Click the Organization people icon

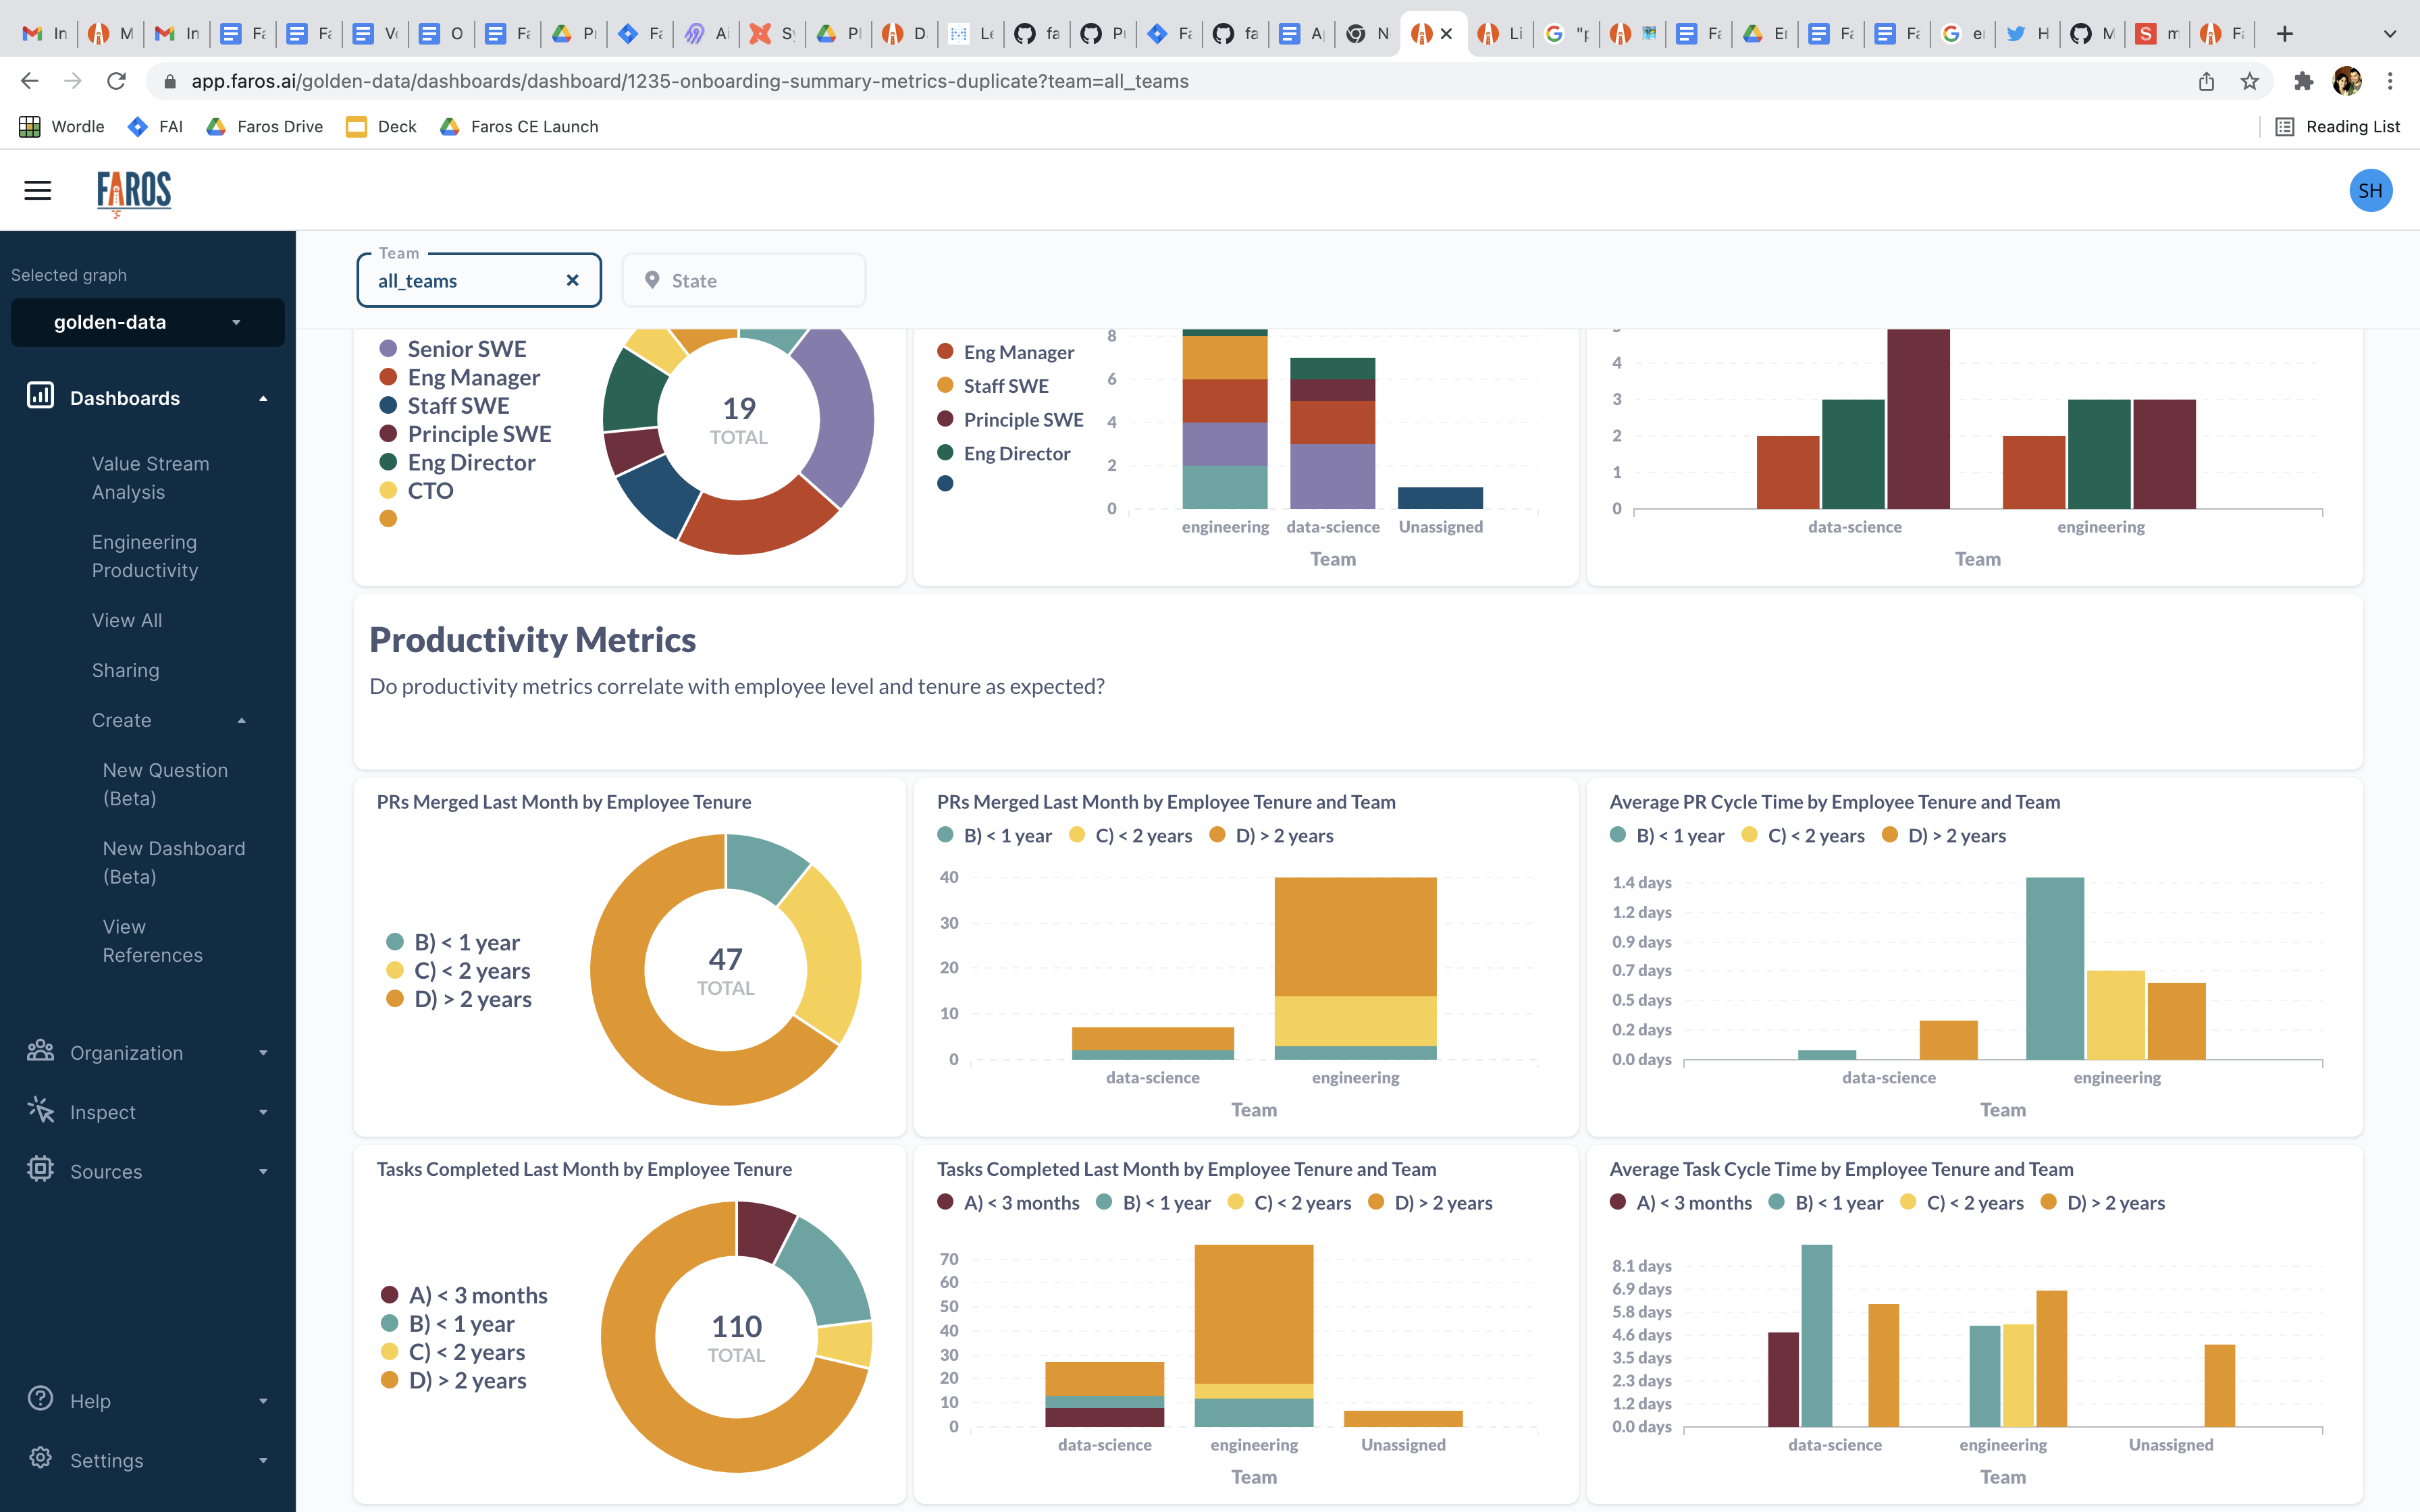coord(40,1052)
